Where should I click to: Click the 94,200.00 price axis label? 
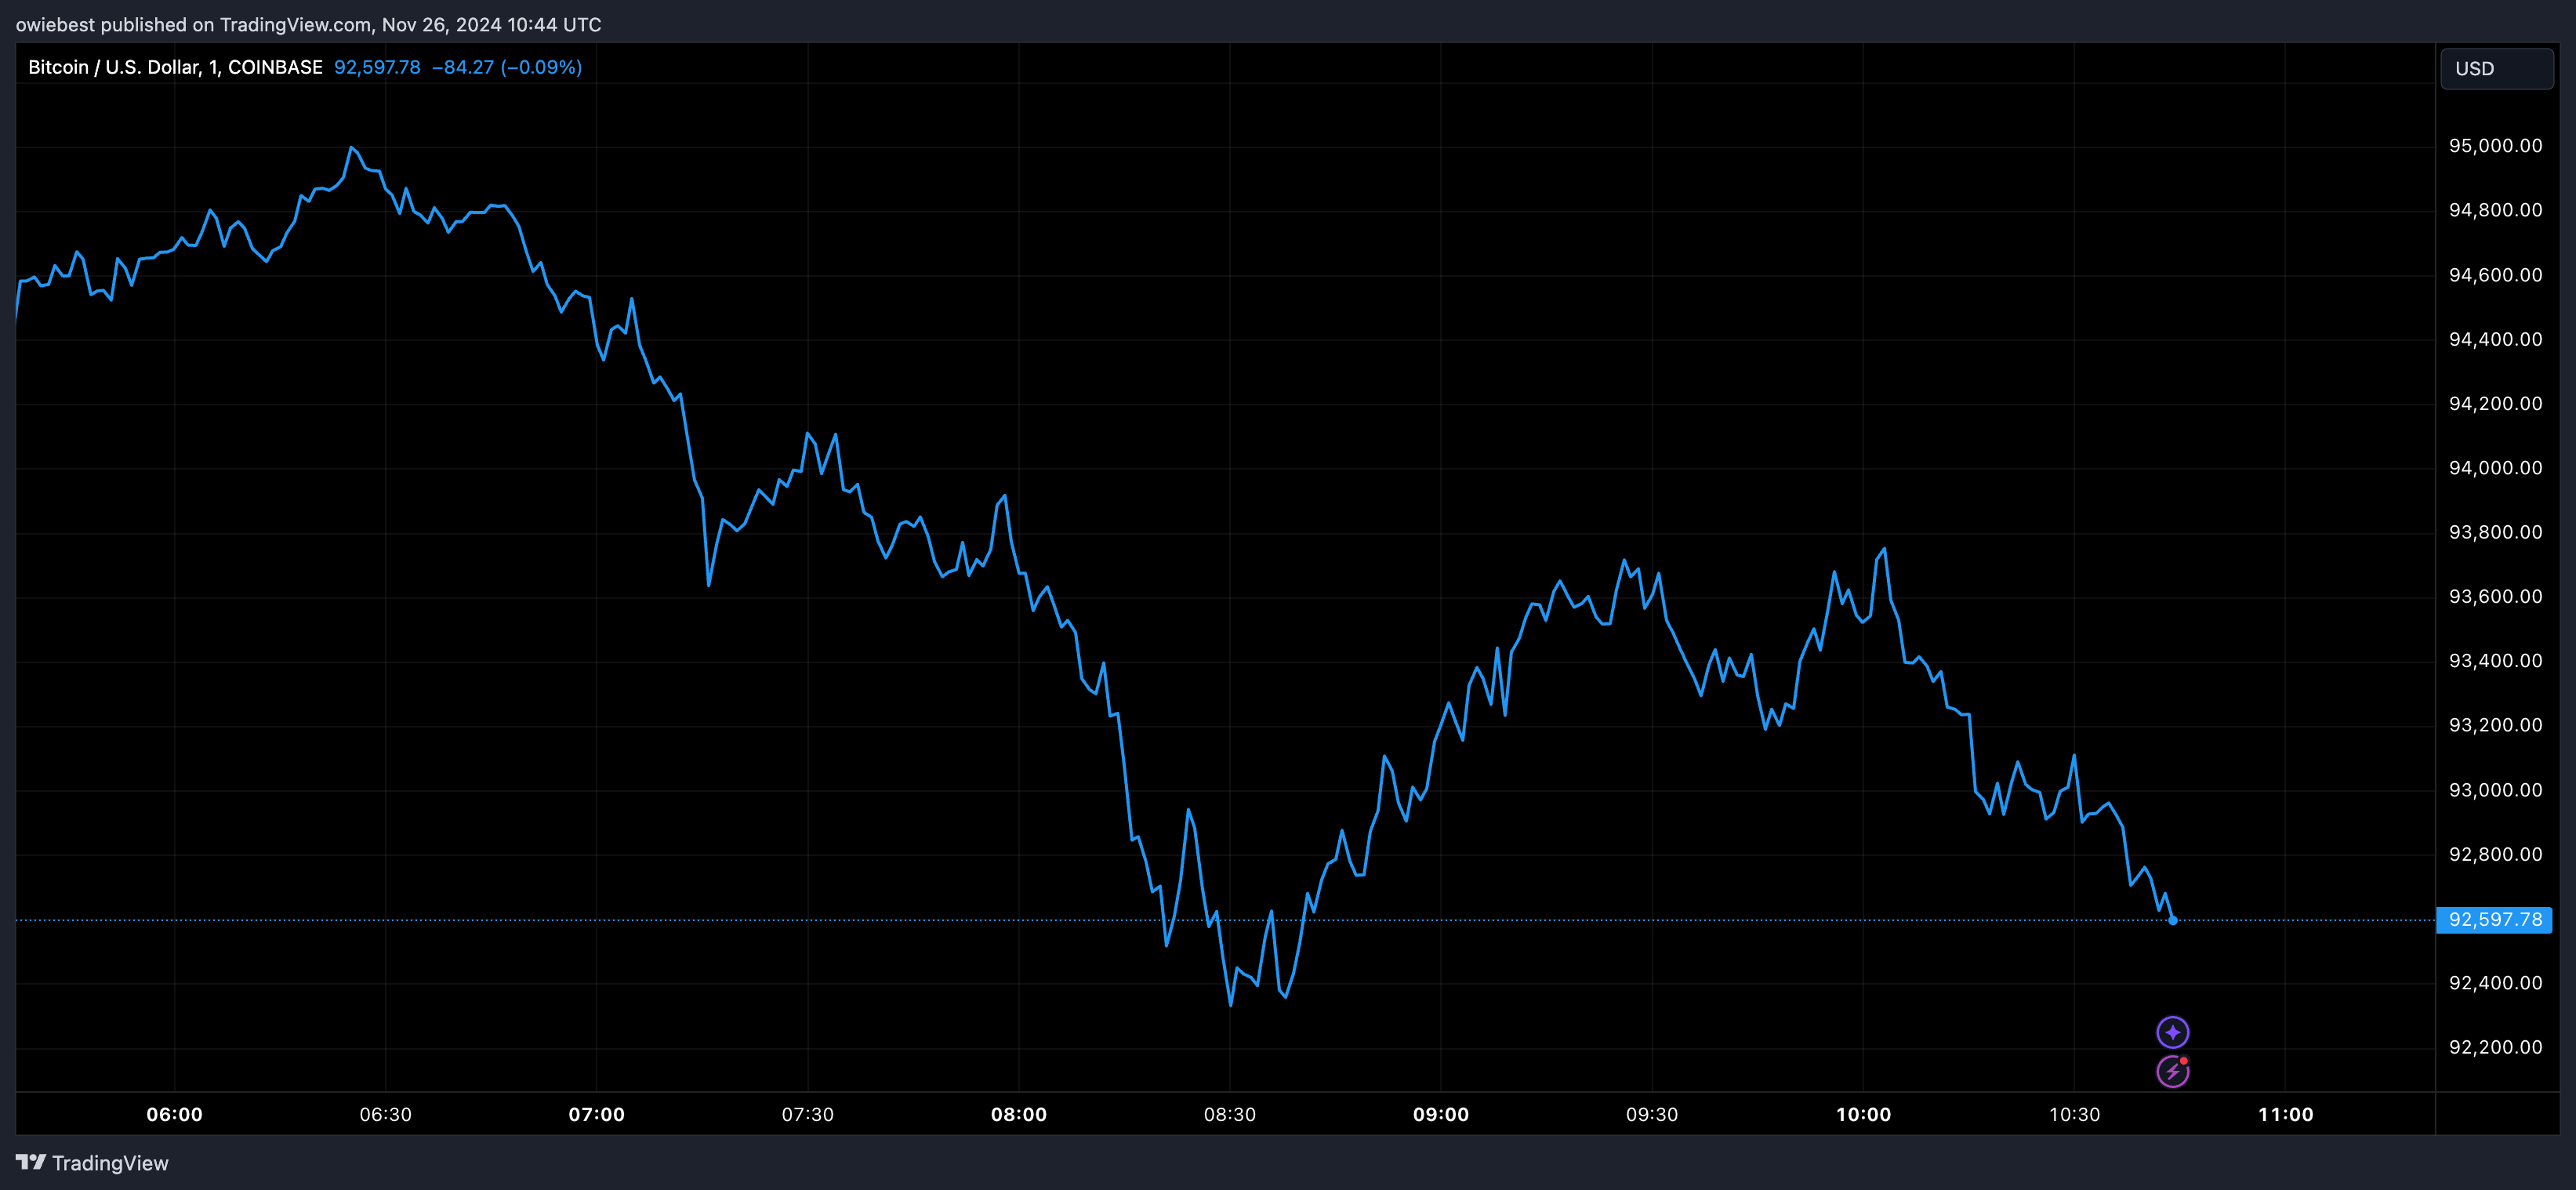pyautogui.click(x=2495, y=403)
